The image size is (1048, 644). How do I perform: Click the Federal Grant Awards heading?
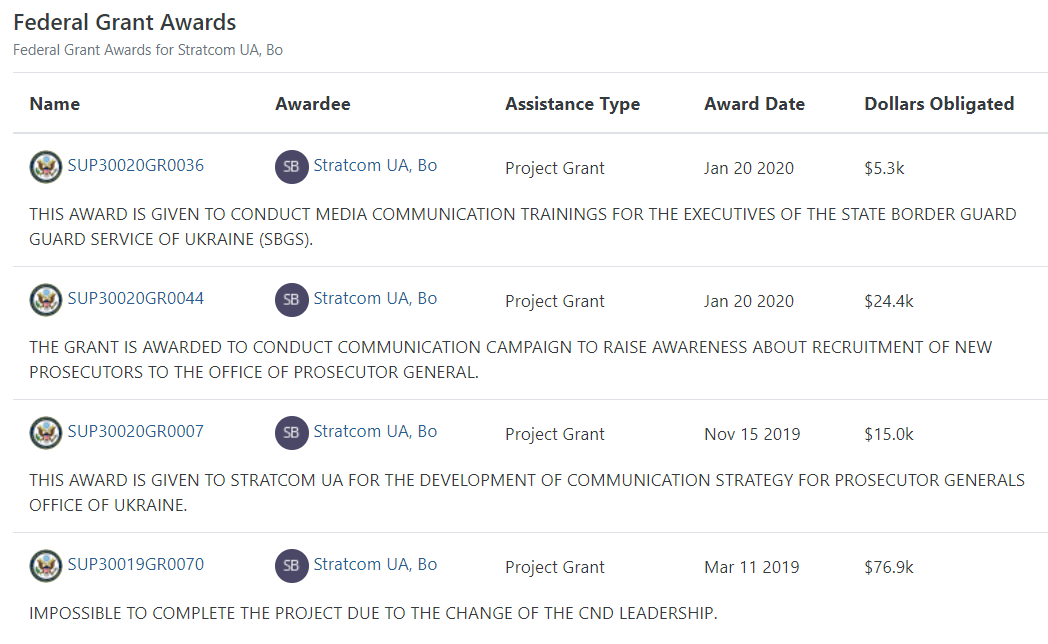pyautogui.click(x=125, y=22)
